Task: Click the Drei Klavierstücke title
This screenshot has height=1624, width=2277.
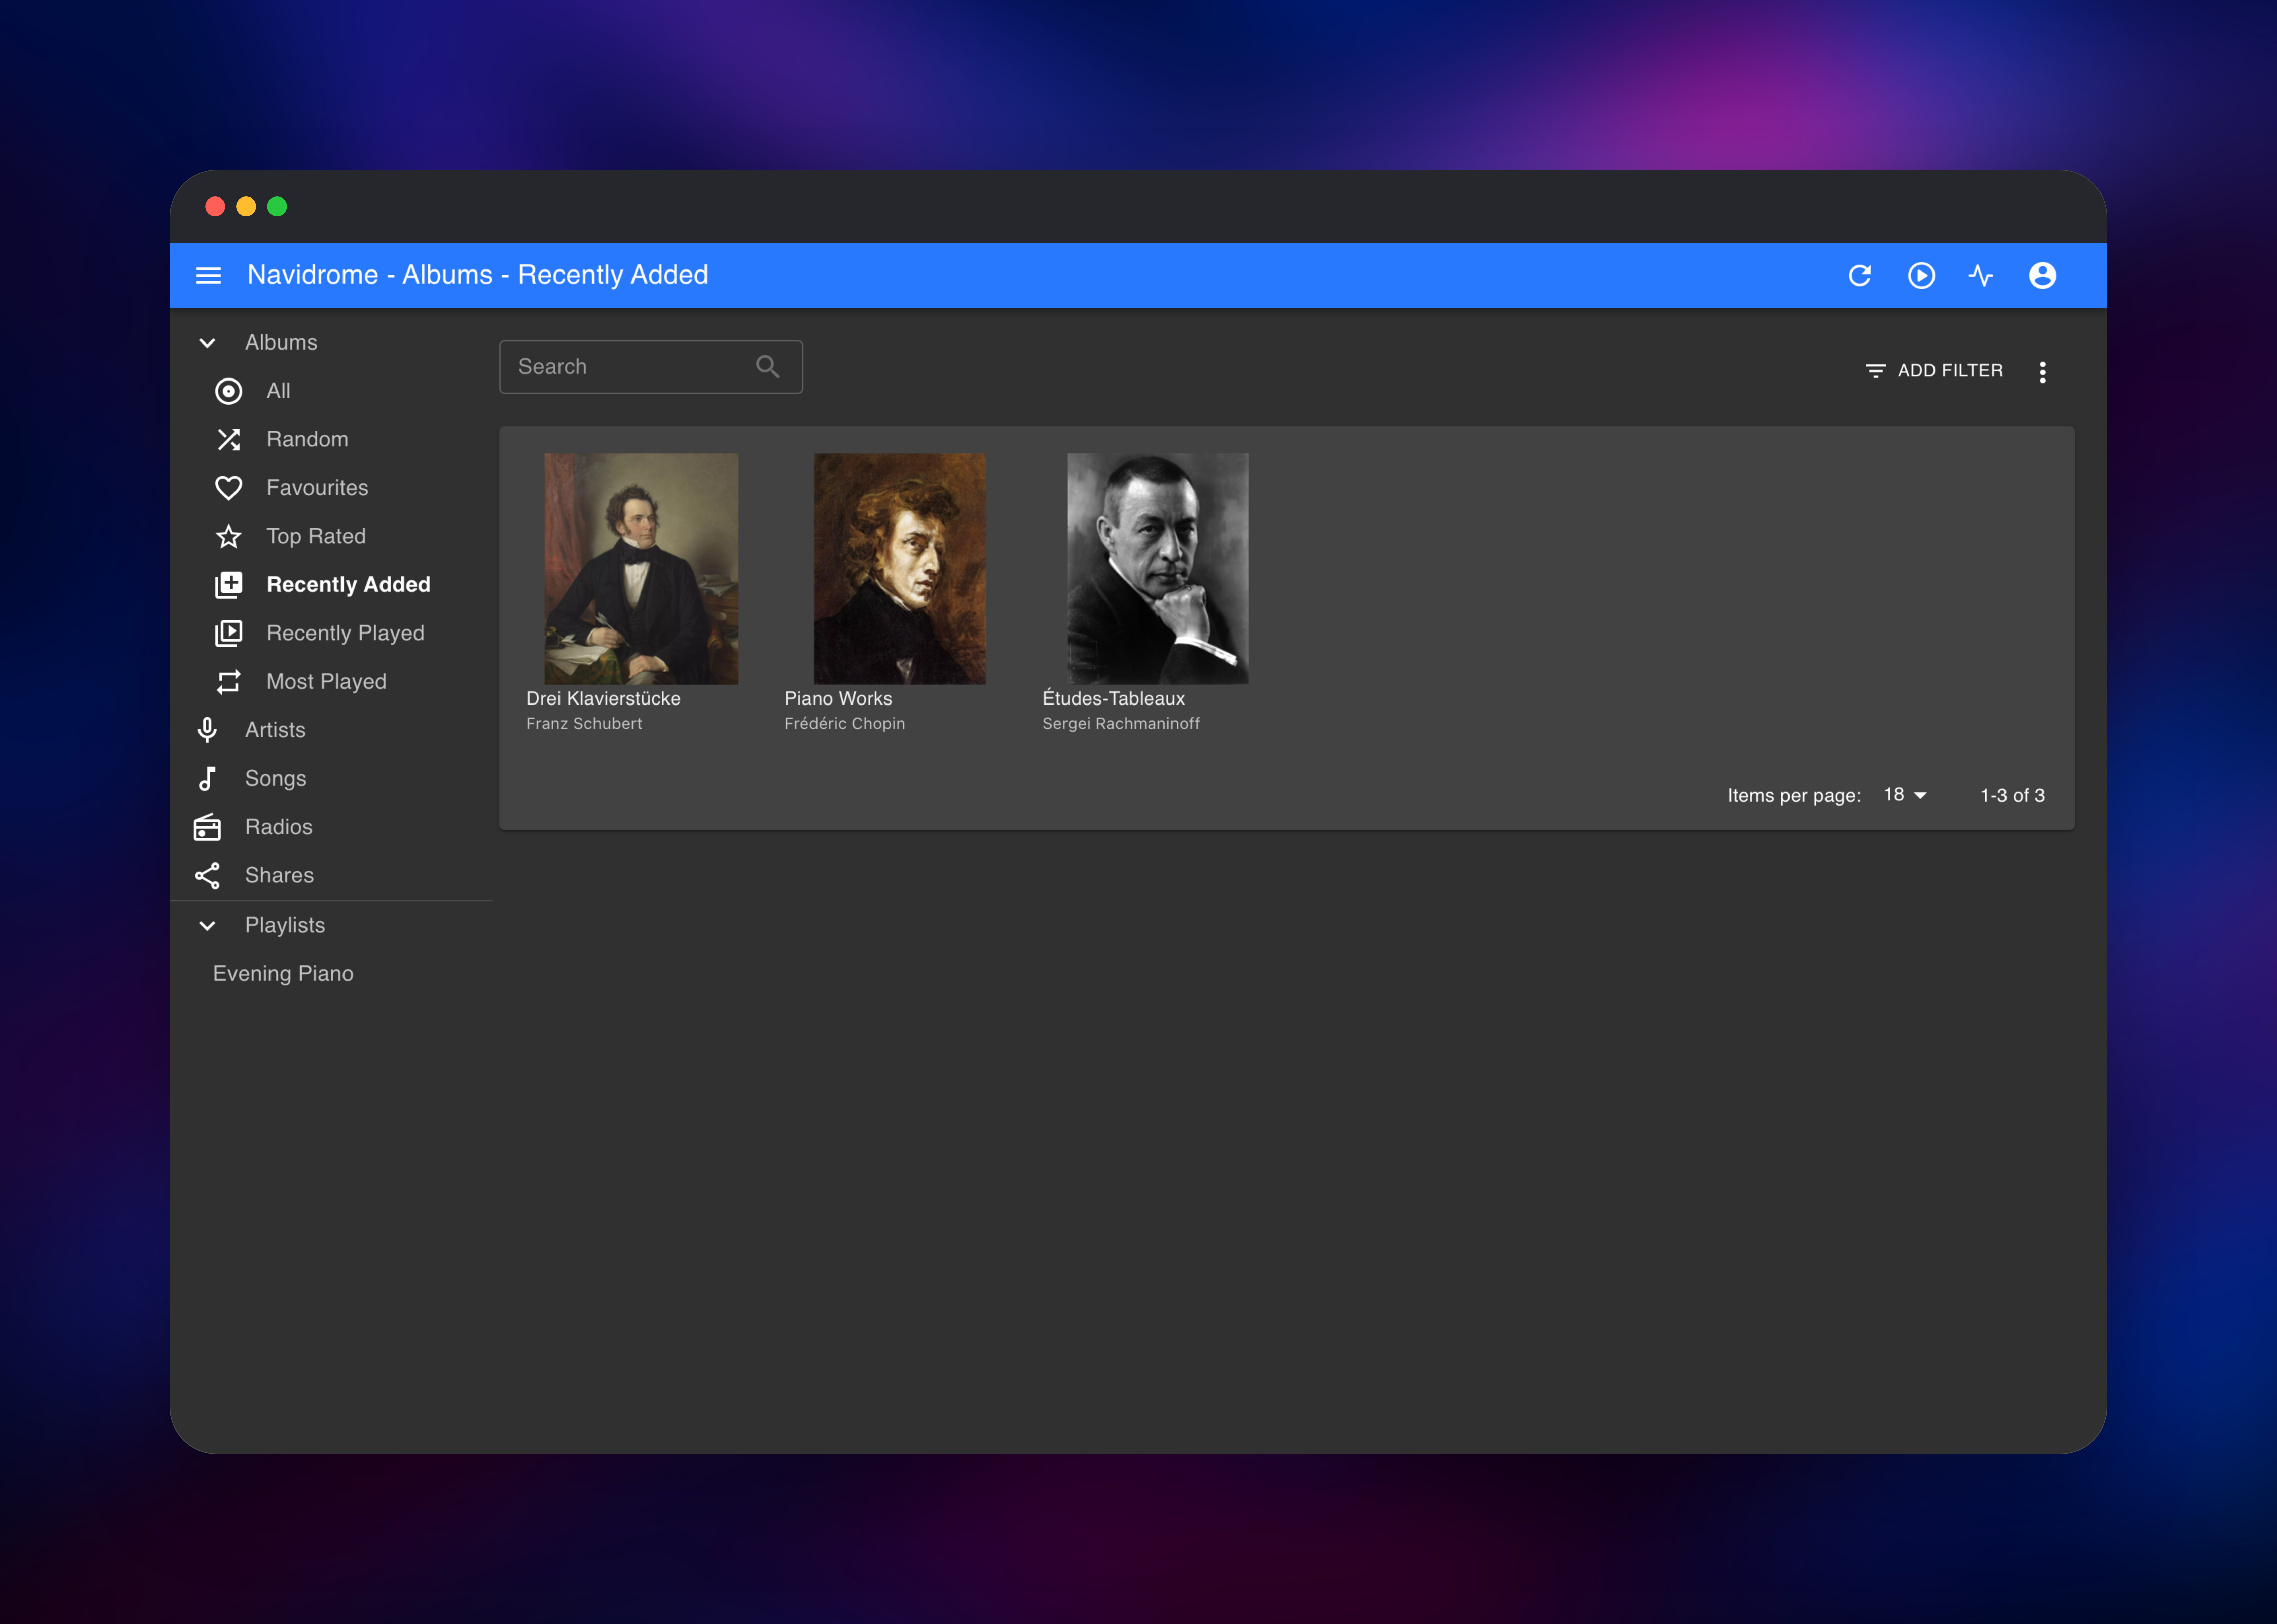Action: [x=603, y=699]
